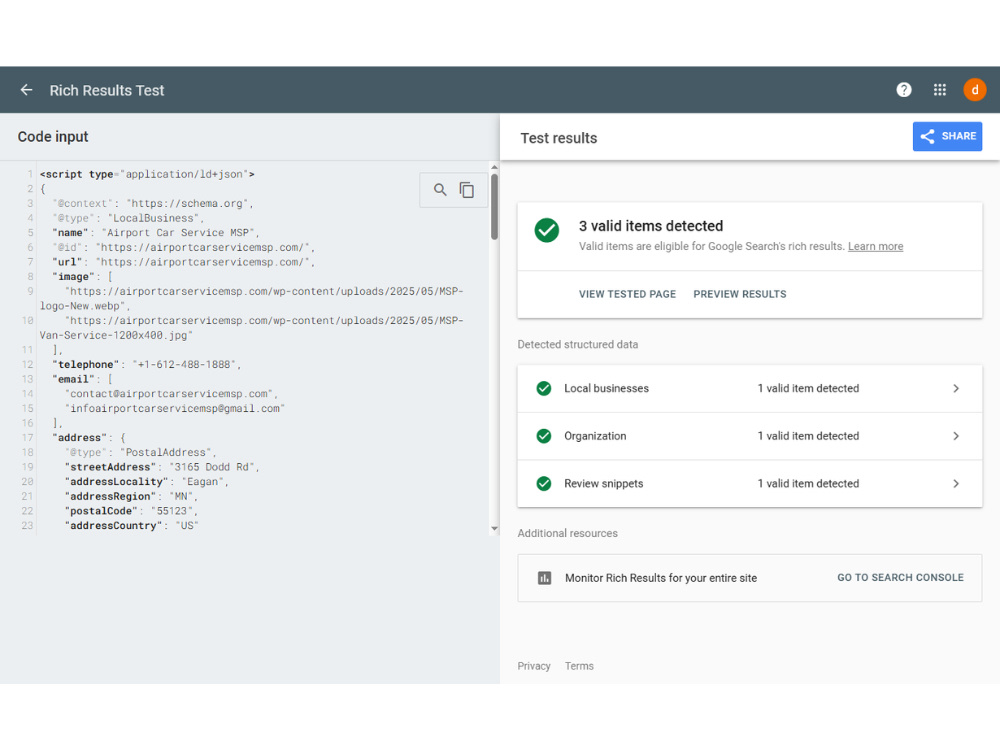Click the "name" line in the code

click(156, 233)
